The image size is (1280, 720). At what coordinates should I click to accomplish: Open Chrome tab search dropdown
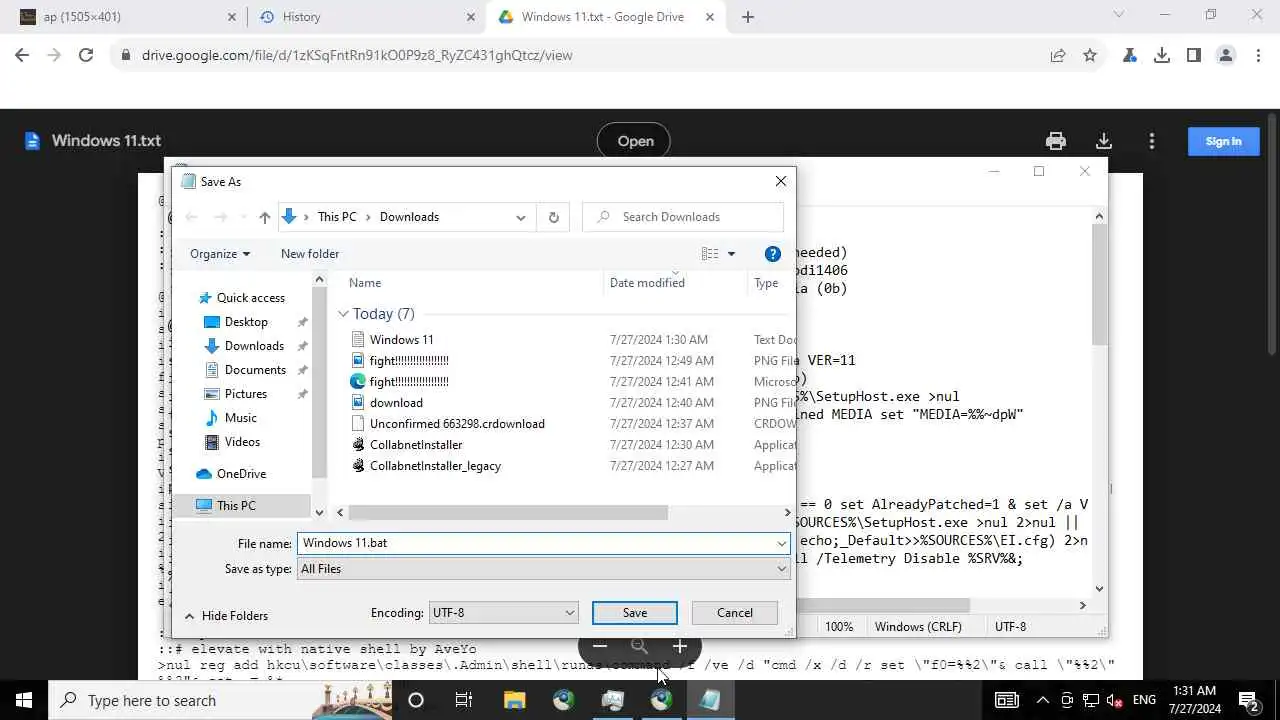tap(1119, 15)
